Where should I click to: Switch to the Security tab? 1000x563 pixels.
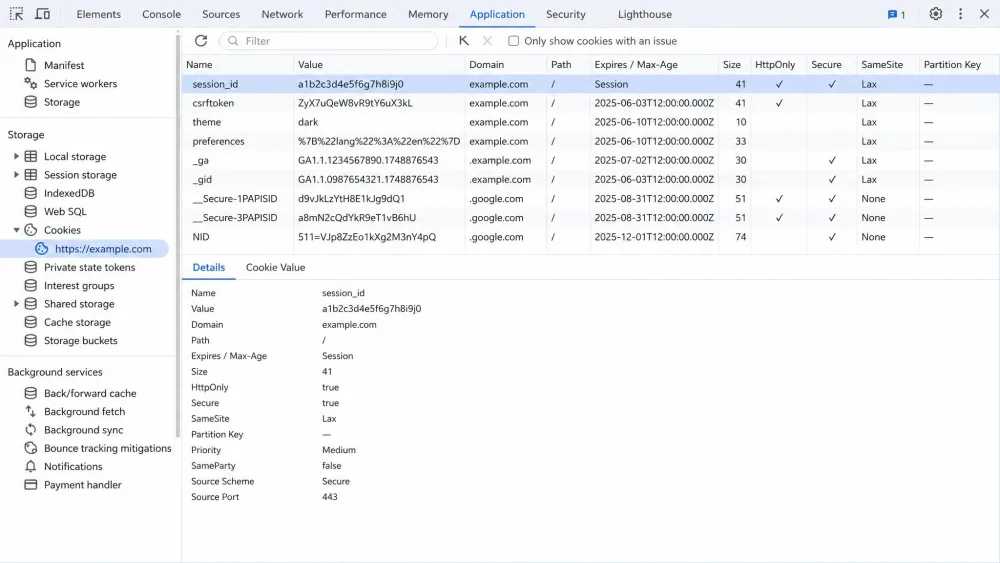565,14
